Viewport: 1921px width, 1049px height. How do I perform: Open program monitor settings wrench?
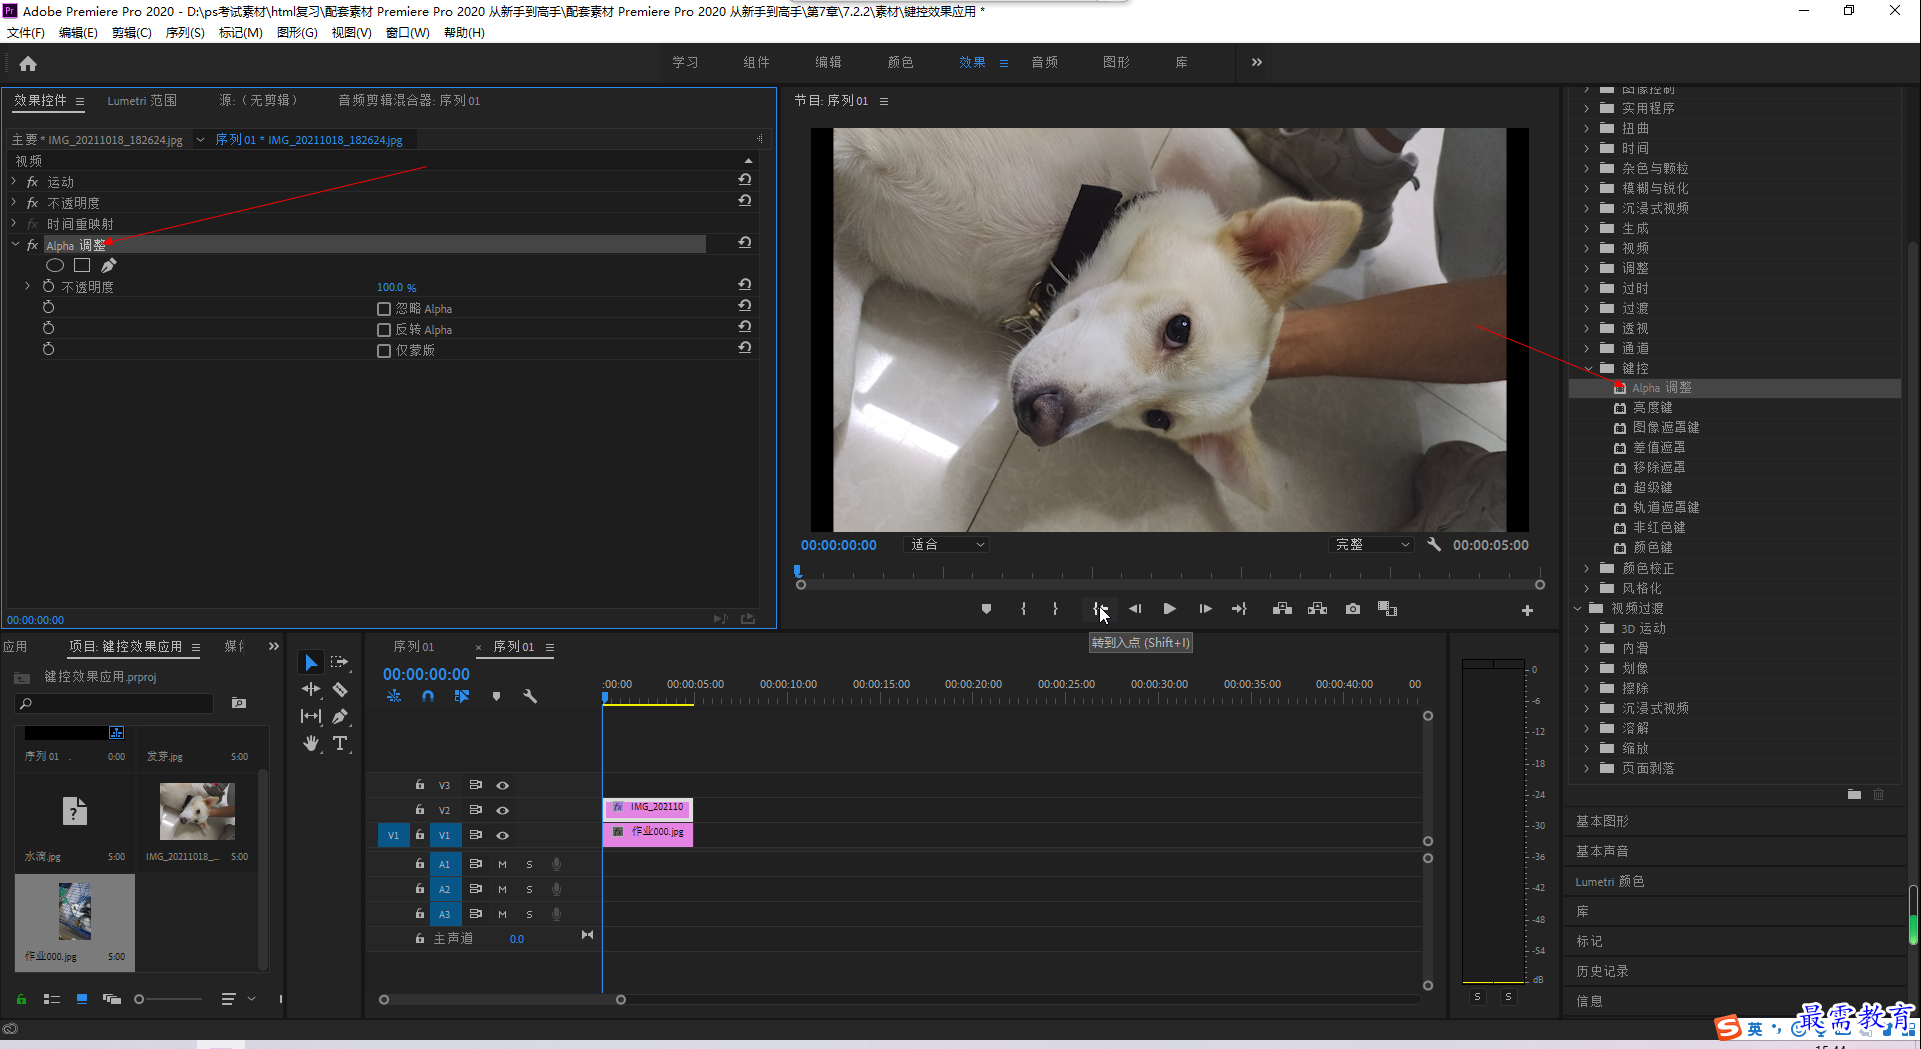[x=1434, y=545]
